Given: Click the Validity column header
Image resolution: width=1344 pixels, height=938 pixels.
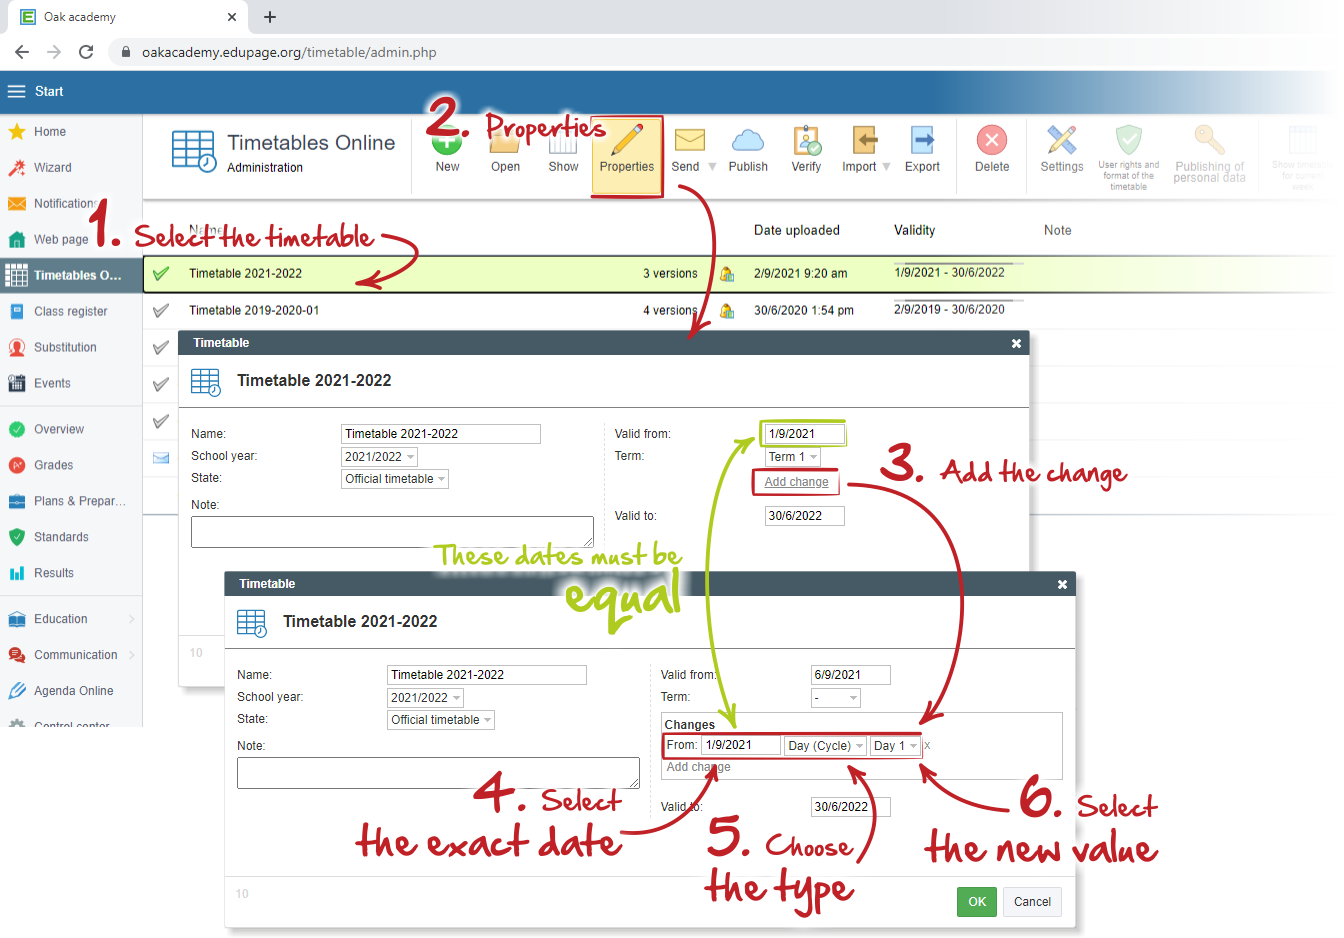Looking at the screenshot, I should [x=914, y=231].
